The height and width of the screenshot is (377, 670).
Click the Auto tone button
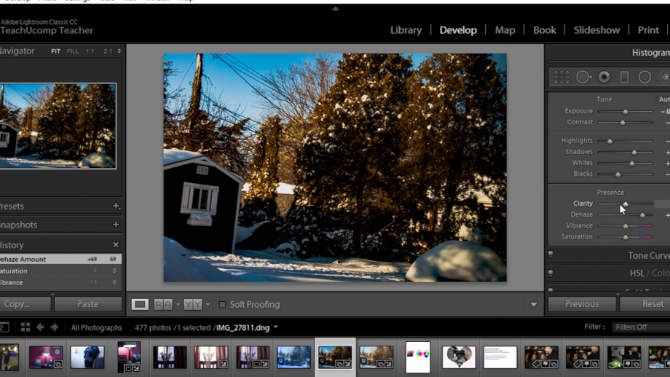[664, 99]
